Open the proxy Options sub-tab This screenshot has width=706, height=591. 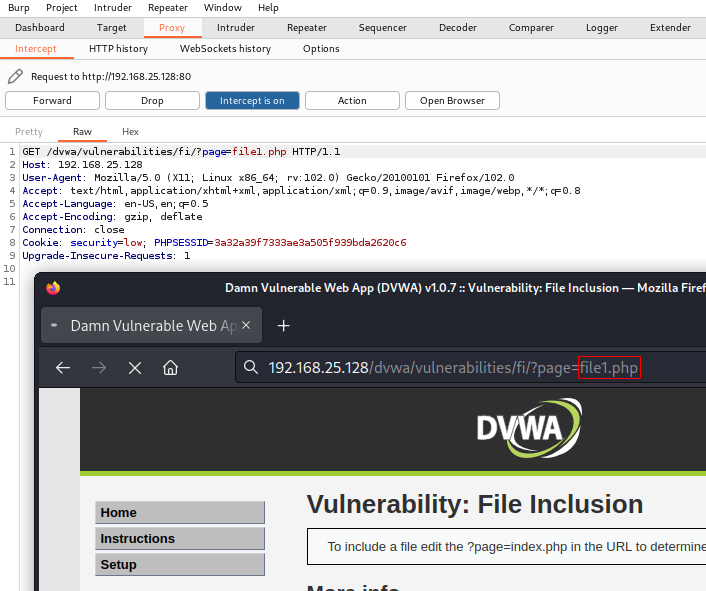pyautogui.click(x=321, y=49)
